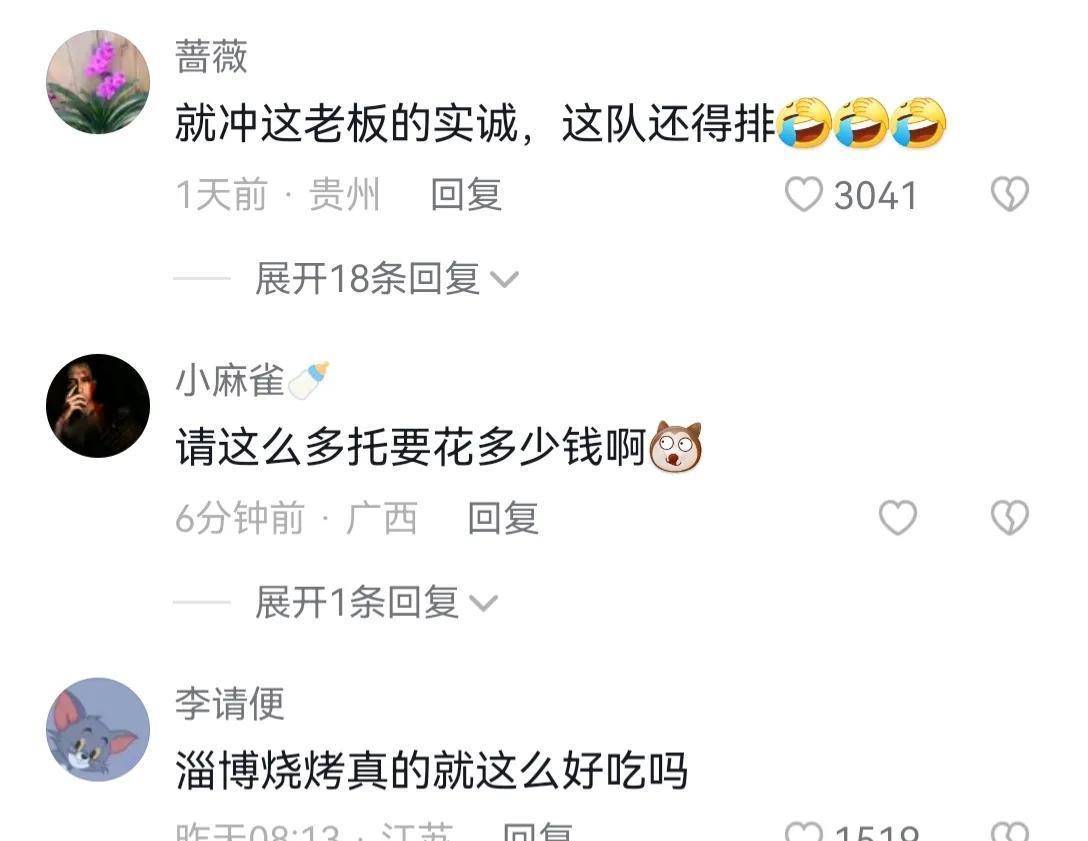Open 李请便's Tom cat avatar
Image resolution: width=1088 pixels, height=841 pixels.
coord(98,729)
